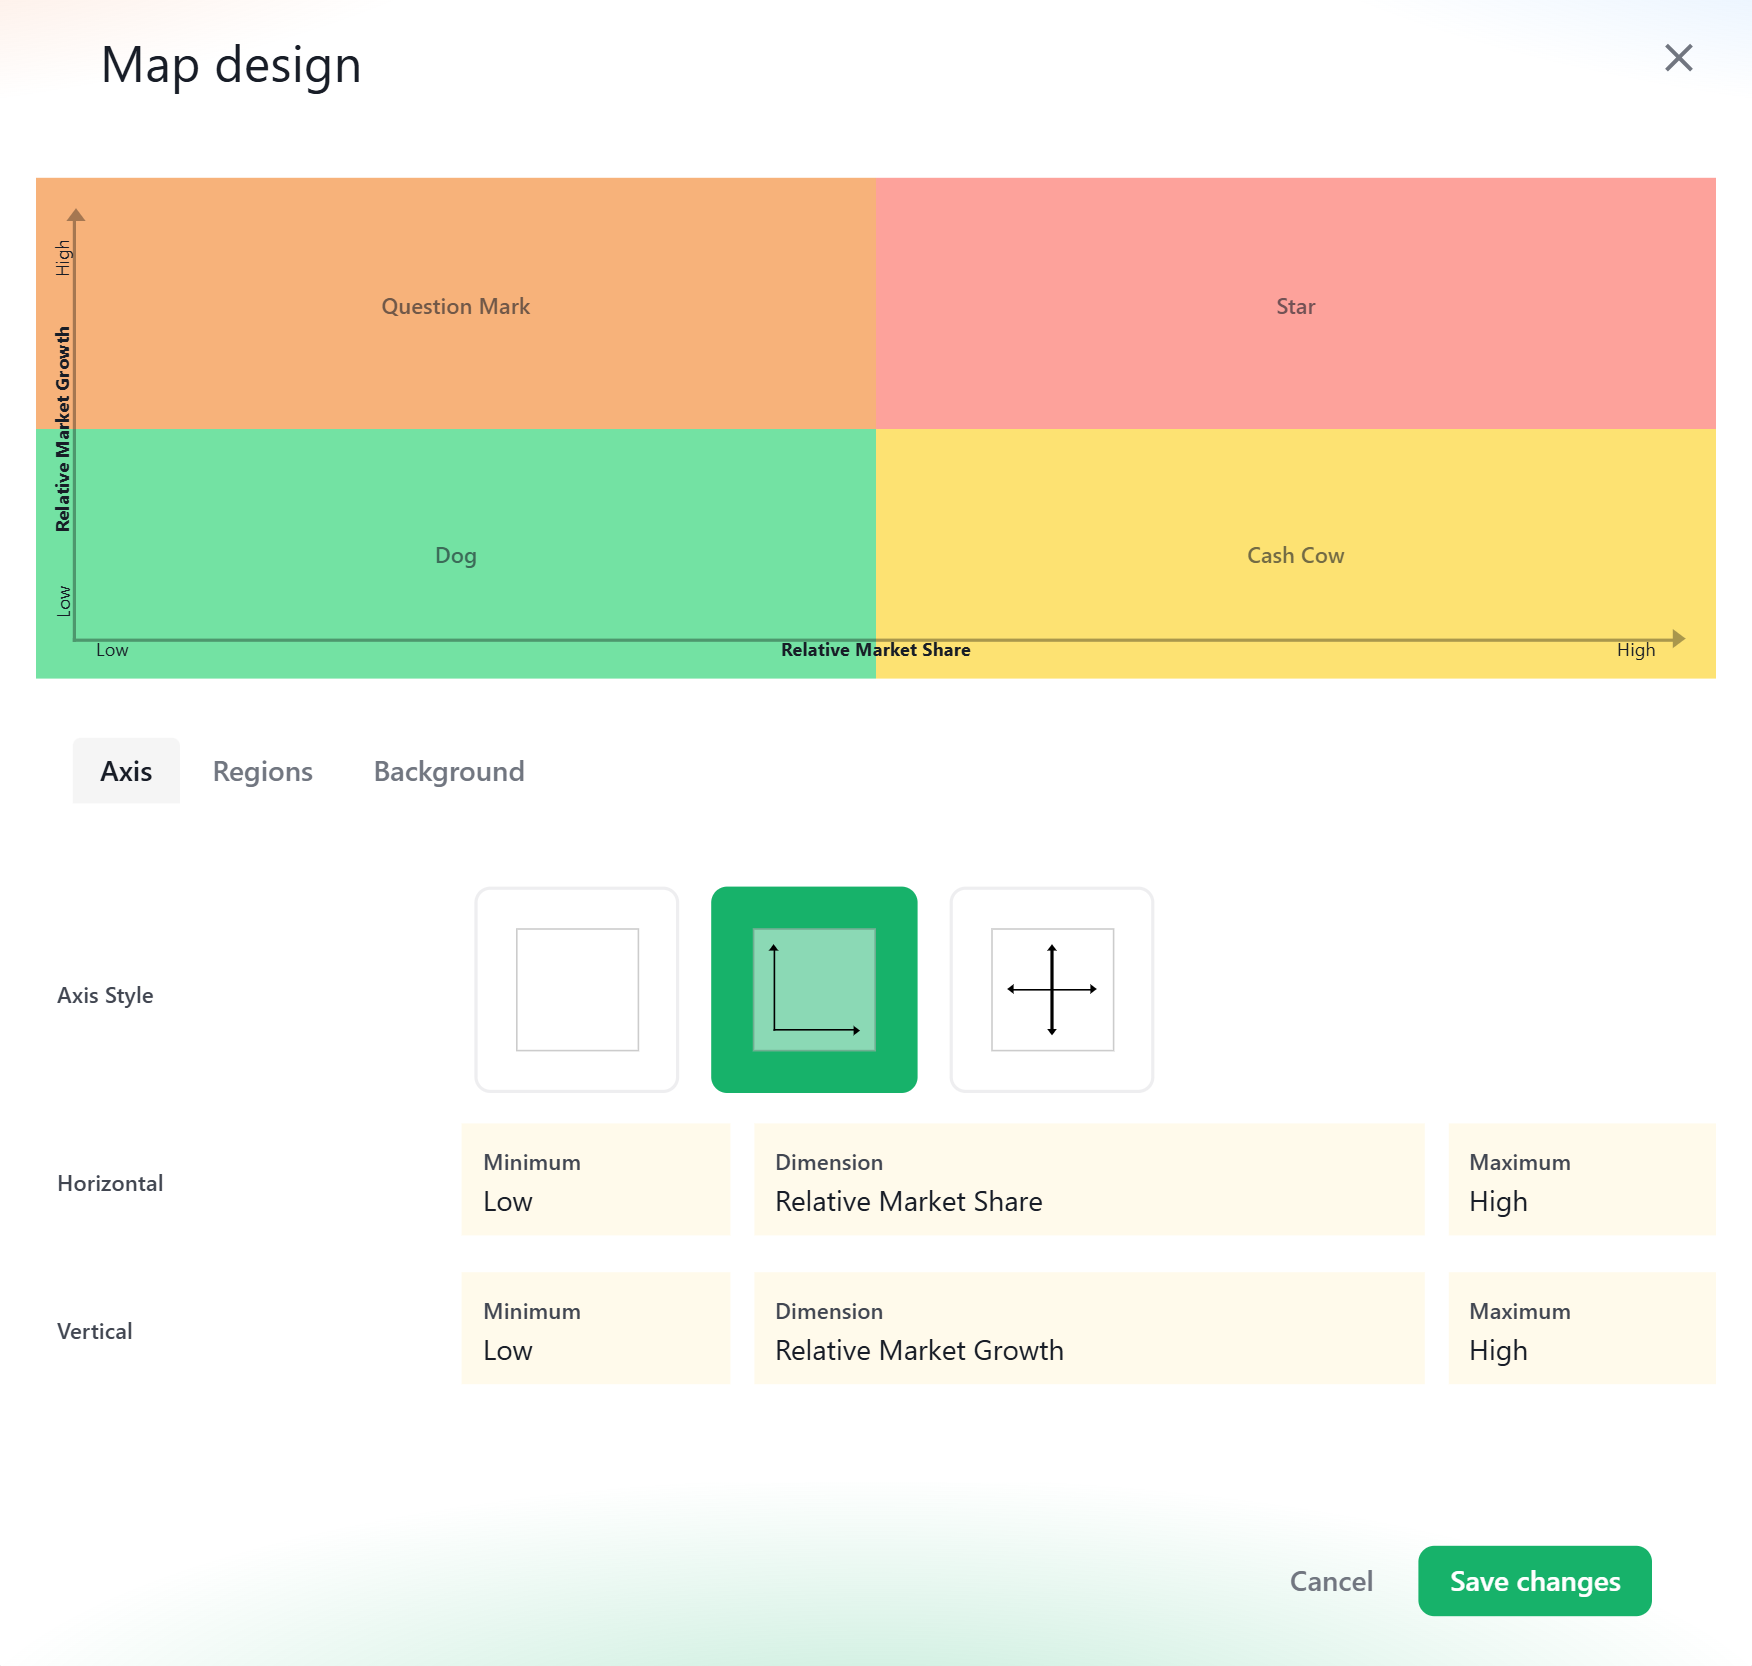Select the no-axis style option
Image resolution: width=1752 pixels, height=1666 pixels.
tap(577, 989)
